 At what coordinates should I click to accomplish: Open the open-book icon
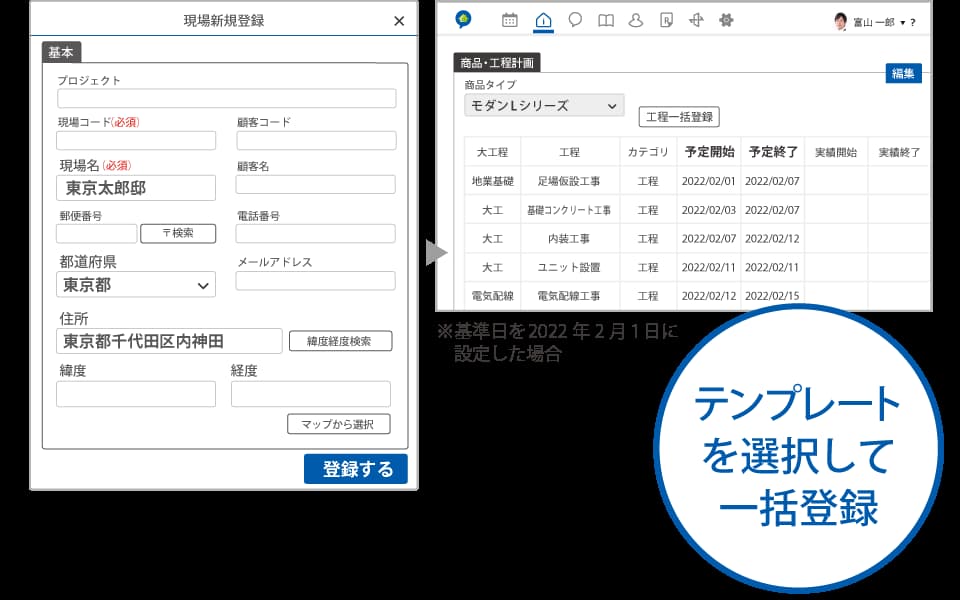(606, 21)
